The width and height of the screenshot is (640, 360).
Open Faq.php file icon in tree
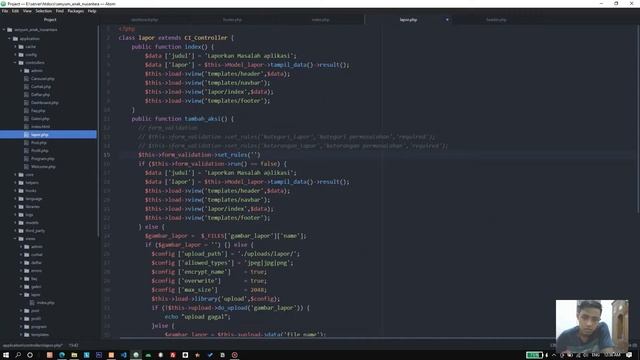point(27,111)
